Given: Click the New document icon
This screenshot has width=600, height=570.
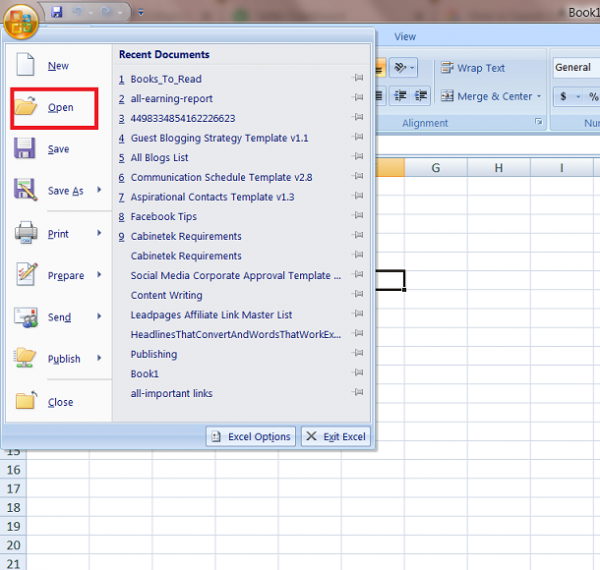Looking at the screenshot, I should pyautogui.click(x=25, y=64).
